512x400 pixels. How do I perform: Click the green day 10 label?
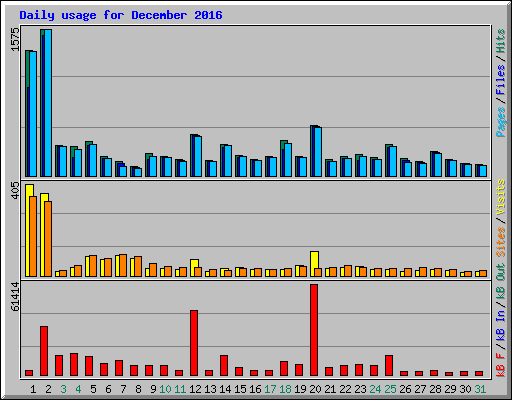pos(165,389)
